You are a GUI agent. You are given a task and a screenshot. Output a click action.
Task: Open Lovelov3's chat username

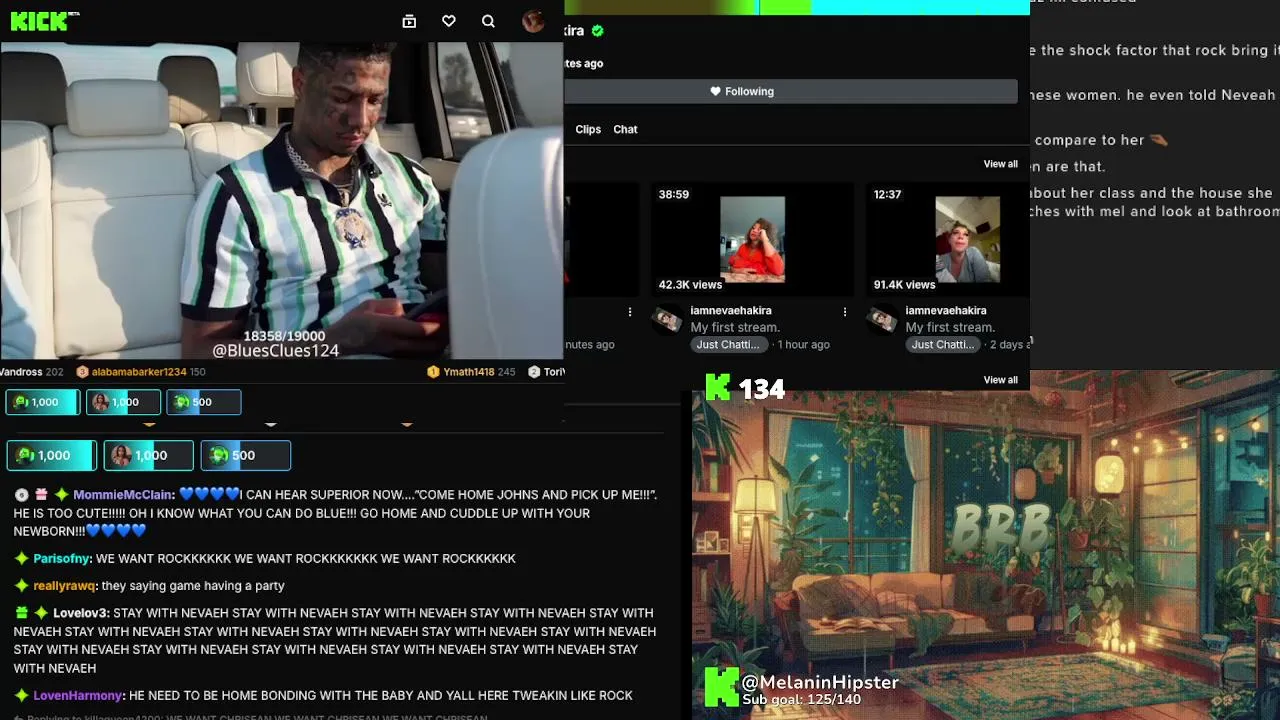coord(80,613)
